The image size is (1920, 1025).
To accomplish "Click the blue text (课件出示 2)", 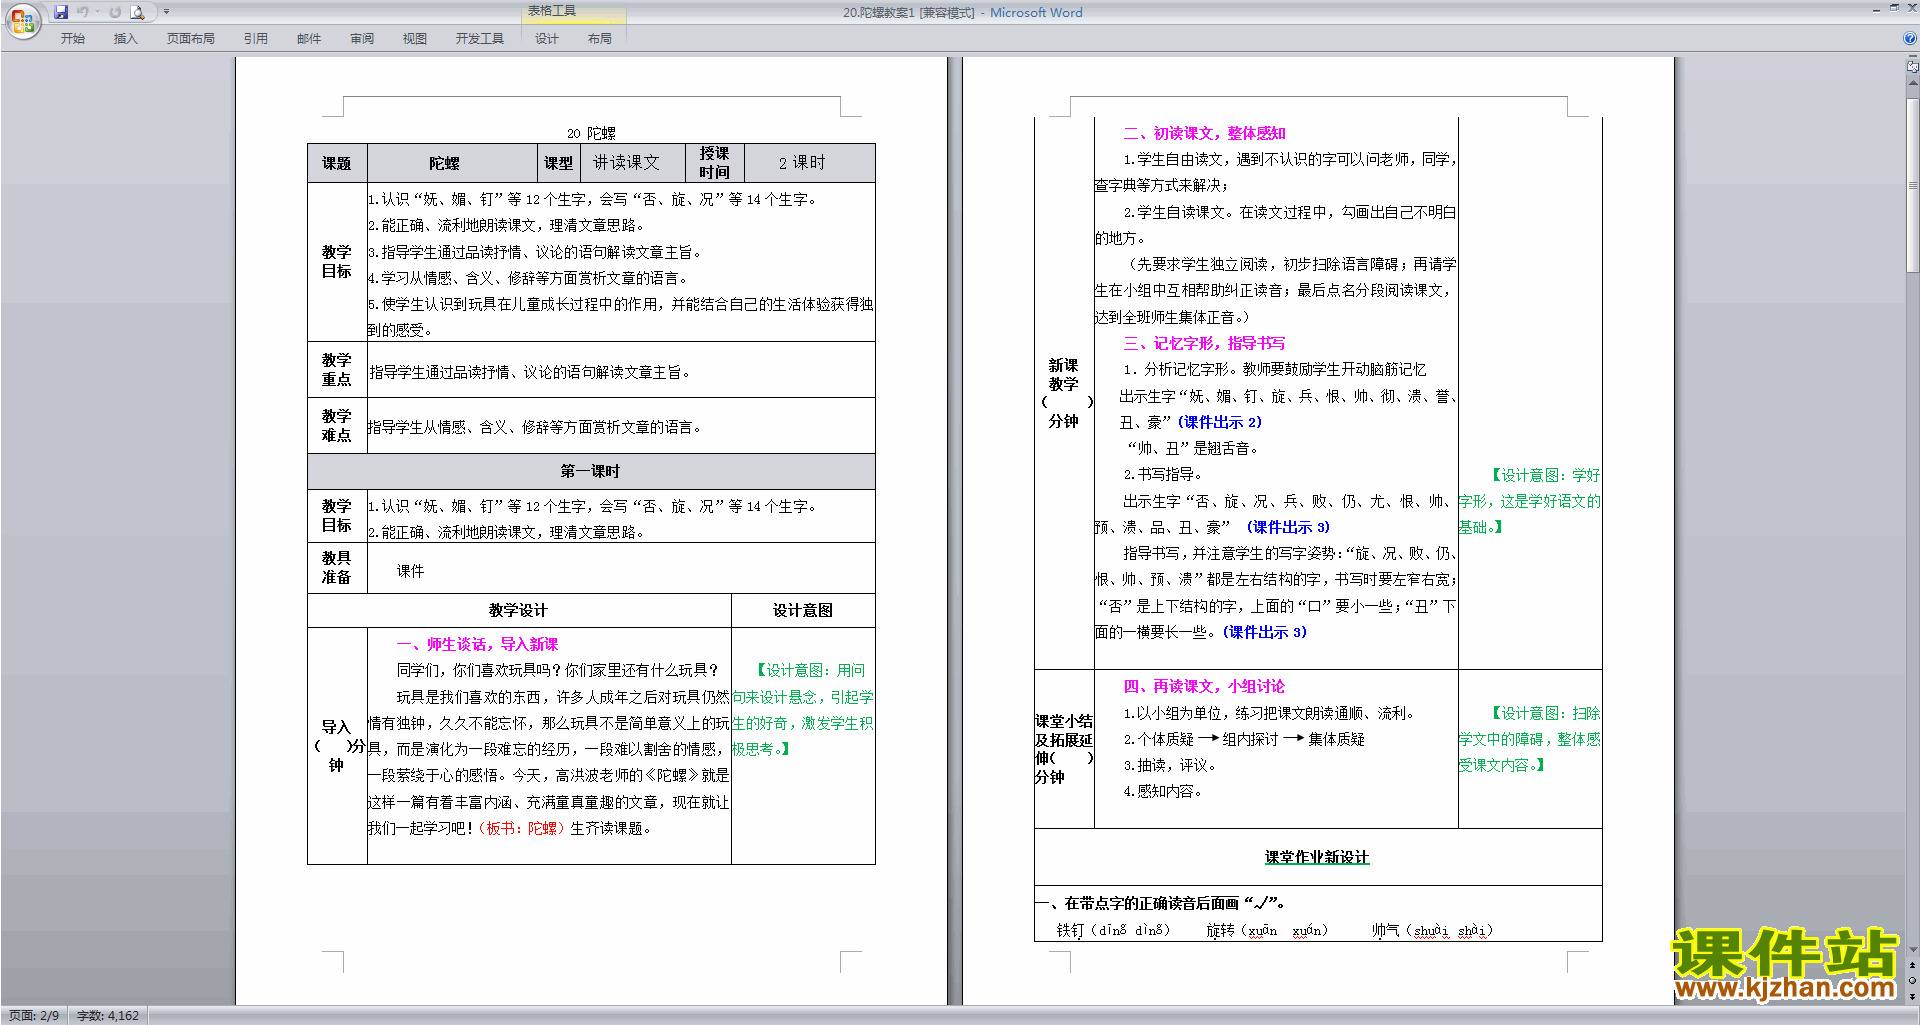I will tap(1219, 422).
